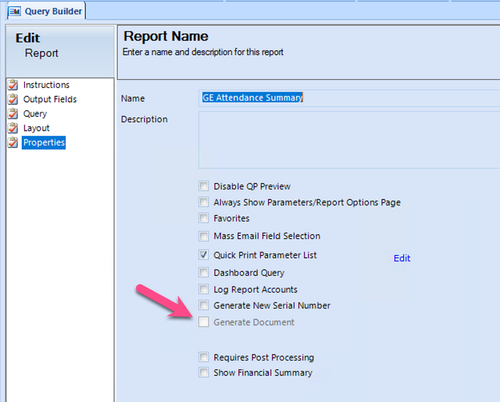Select the Properties step
Viewport: 500px width, 402px height.
[x=44, y=142]
